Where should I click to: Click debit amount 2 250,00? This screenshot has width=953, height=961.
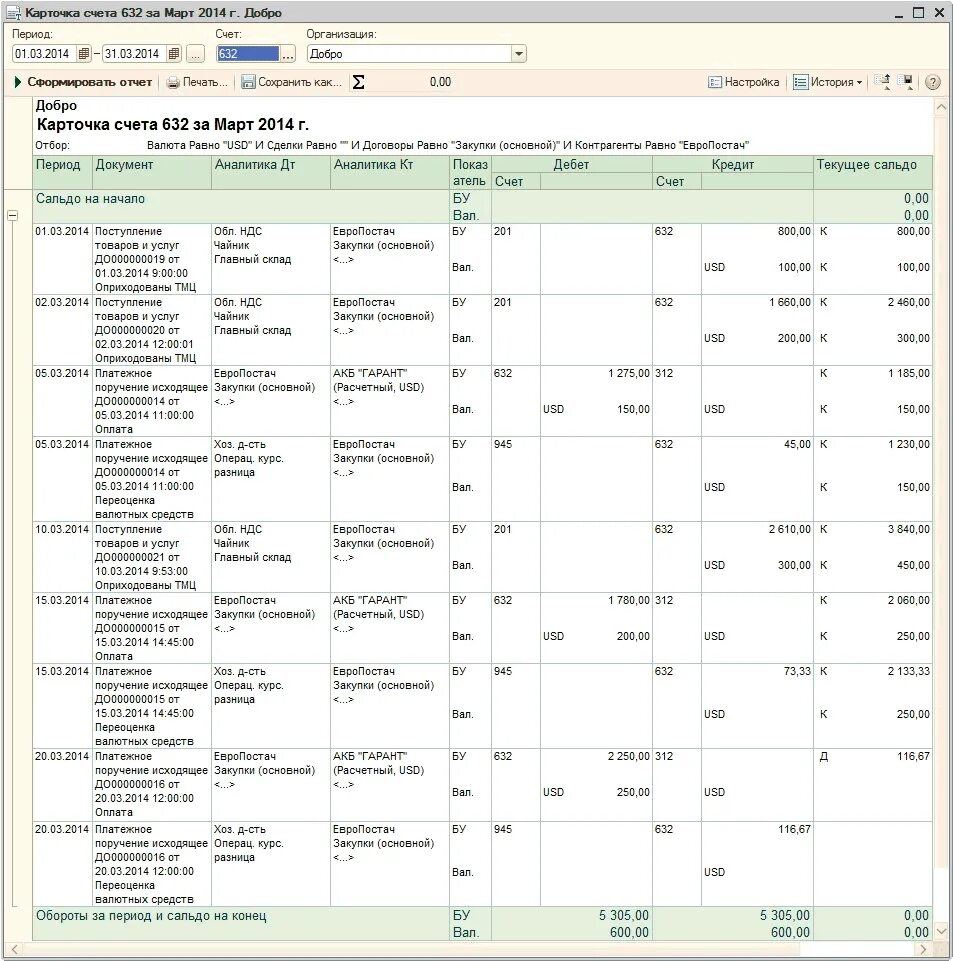(x=628, y=756)
